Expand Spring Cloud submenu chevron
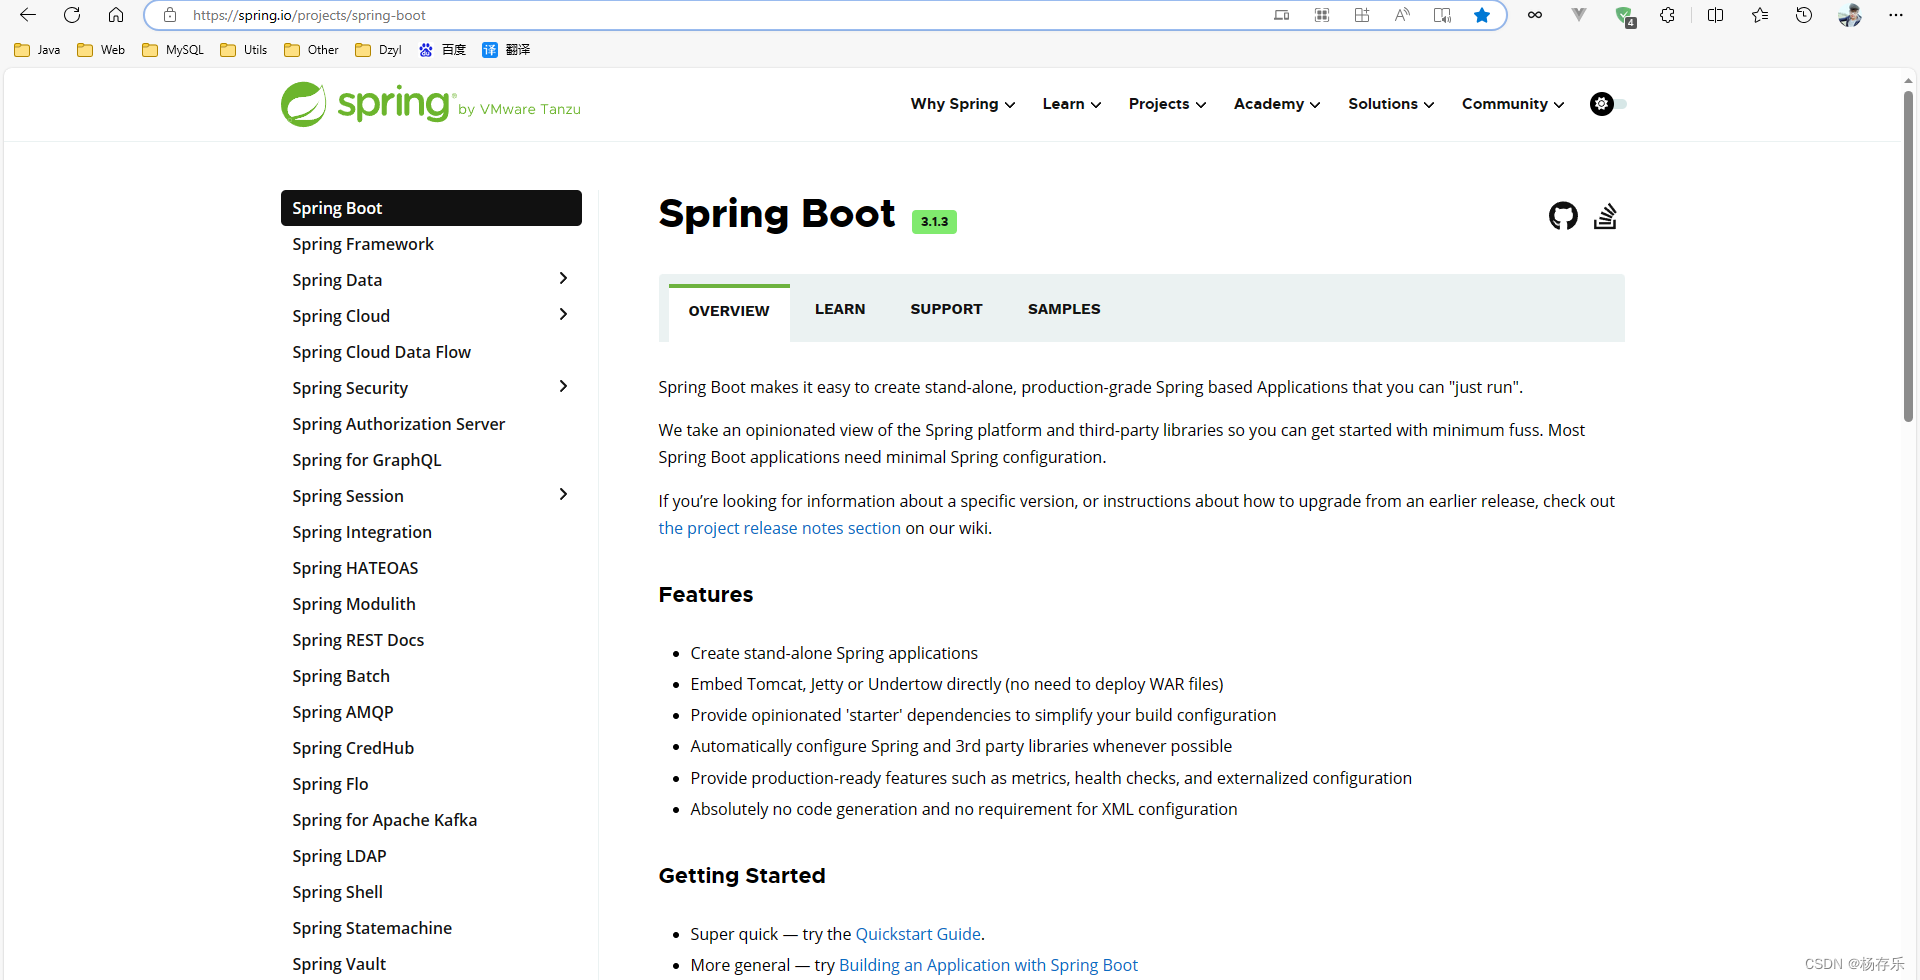The image size is (1920, 980). tap(563, 315)
